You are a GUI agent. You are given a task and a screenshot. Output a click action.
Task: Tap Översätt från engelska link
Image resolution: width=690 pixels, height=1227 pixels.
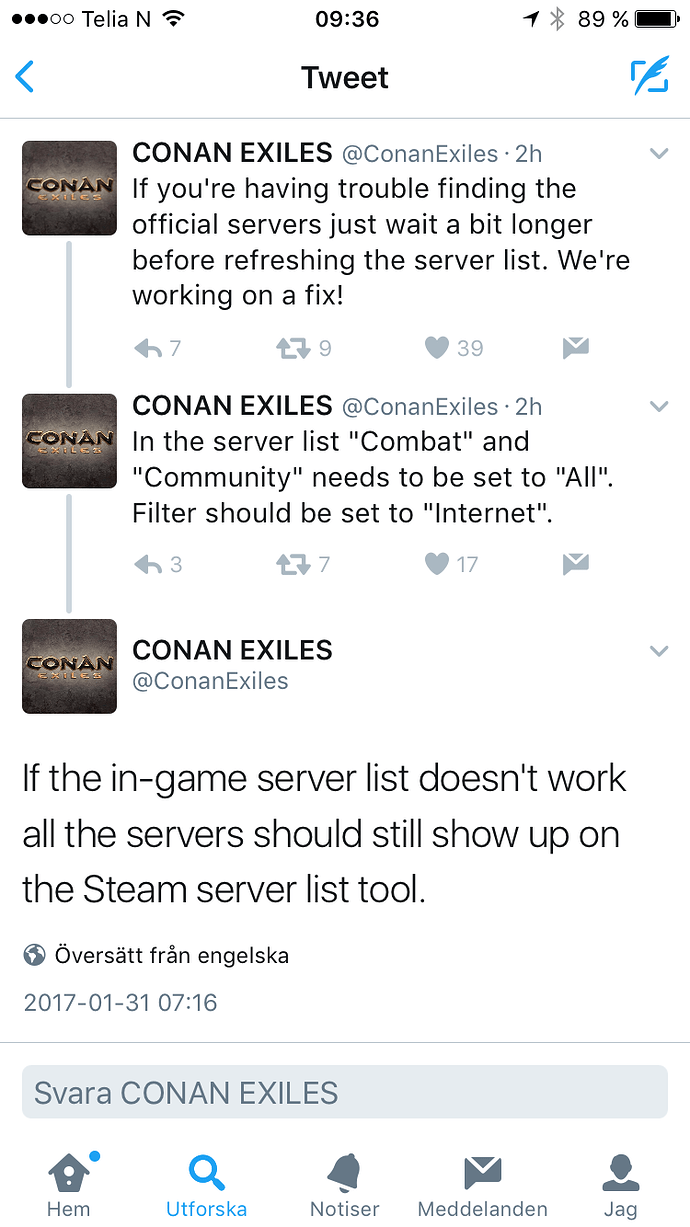pyautogui.click(x=172, y=955)
